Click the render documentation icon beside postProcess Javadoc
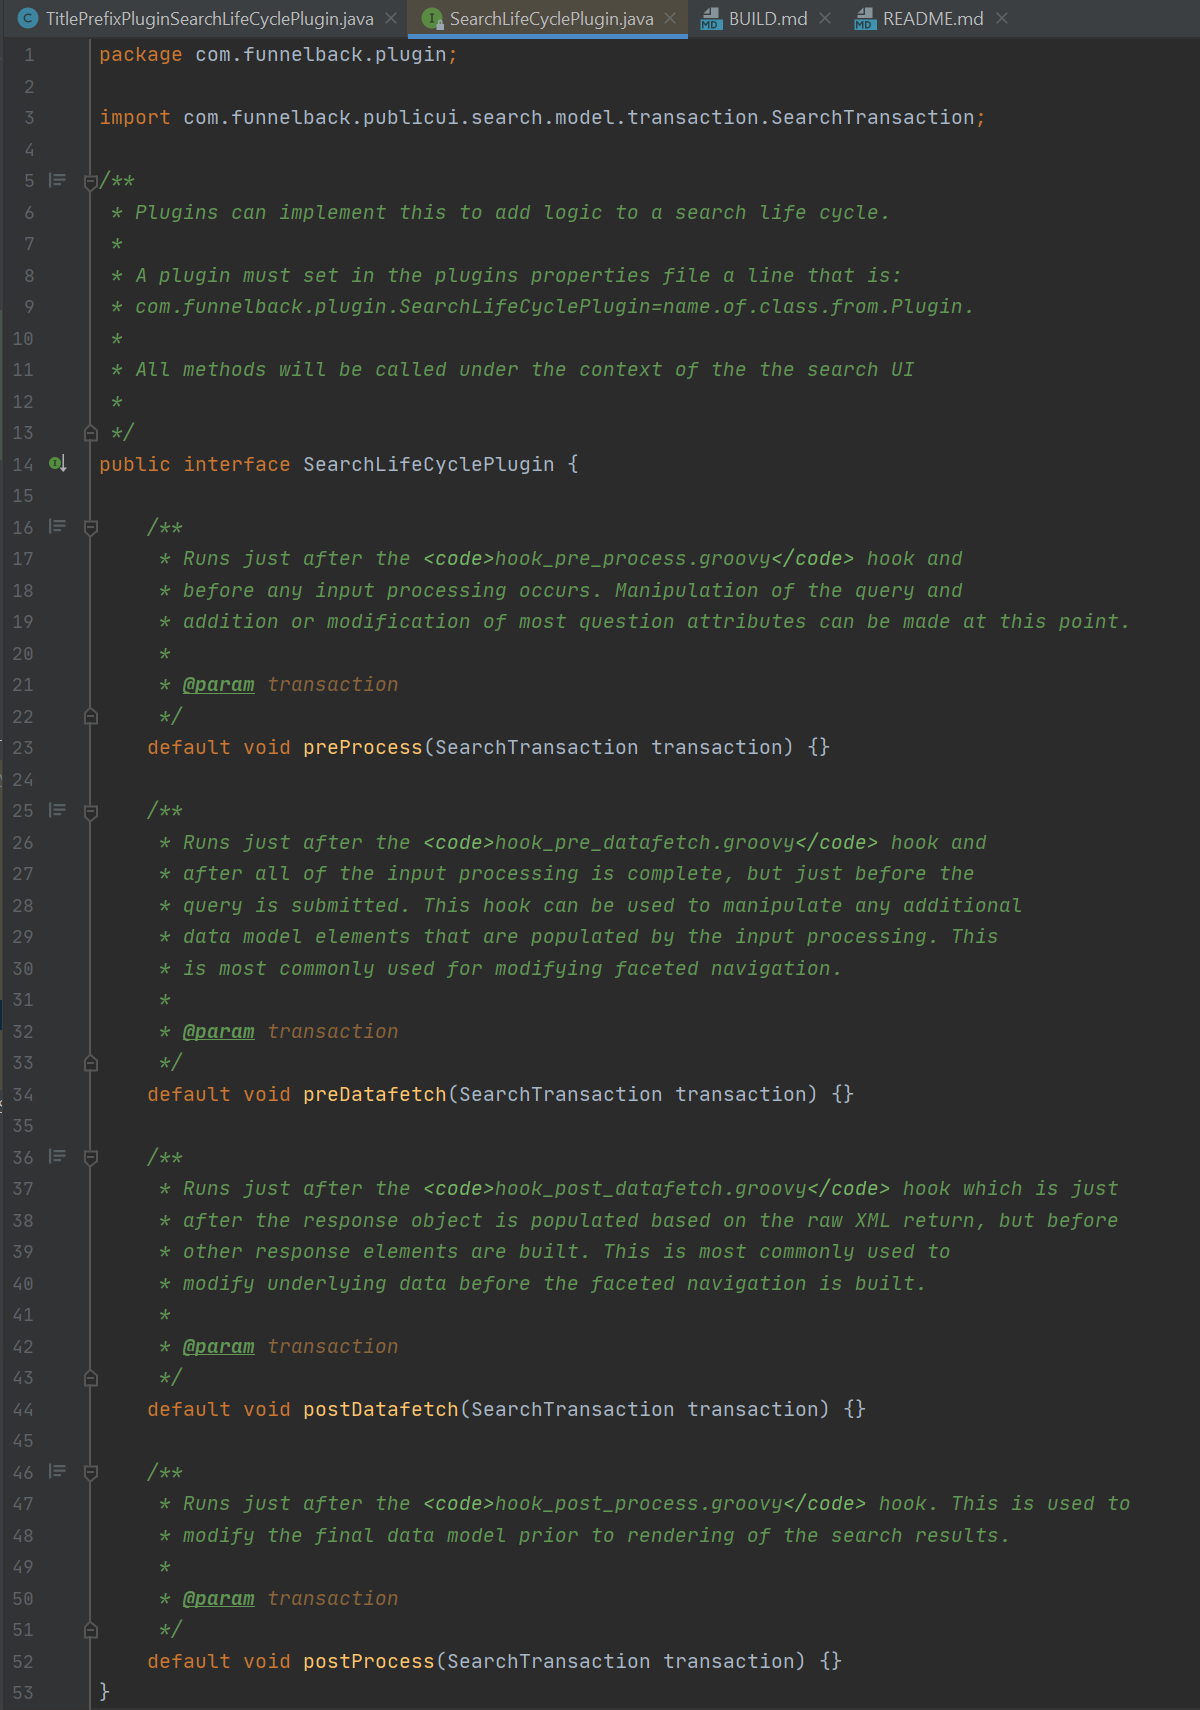 (x=57, y=1472)
